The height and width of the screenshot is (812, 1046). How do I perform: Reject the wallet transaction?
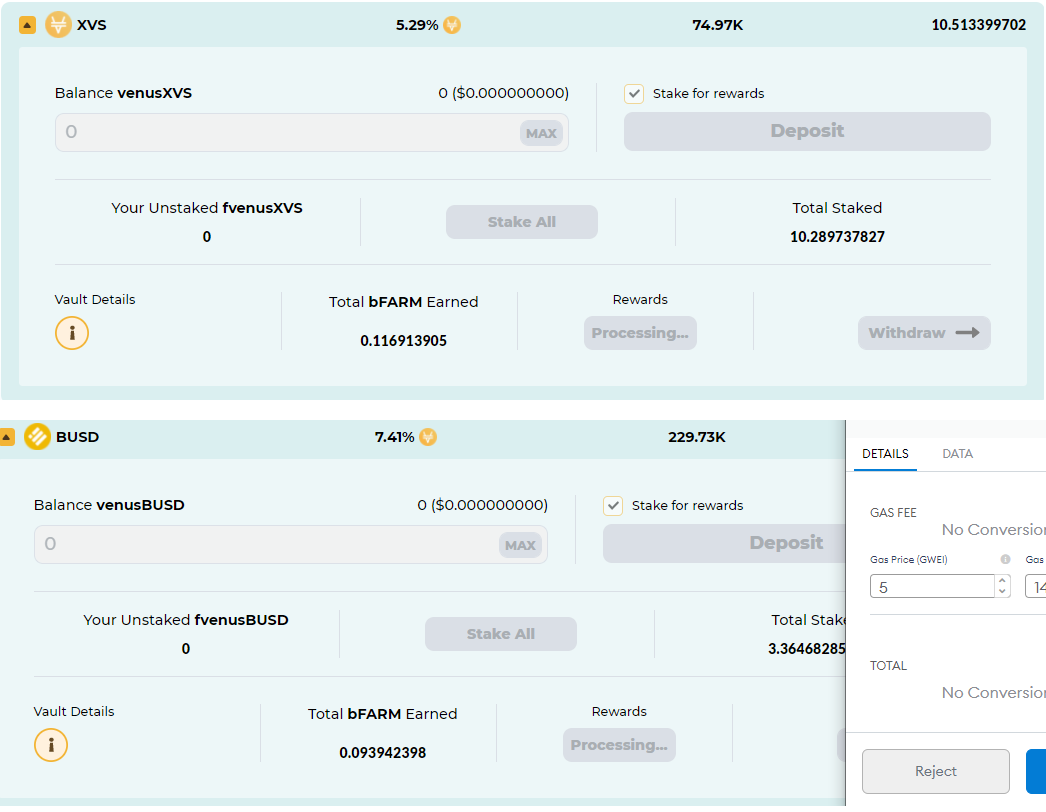935,771
